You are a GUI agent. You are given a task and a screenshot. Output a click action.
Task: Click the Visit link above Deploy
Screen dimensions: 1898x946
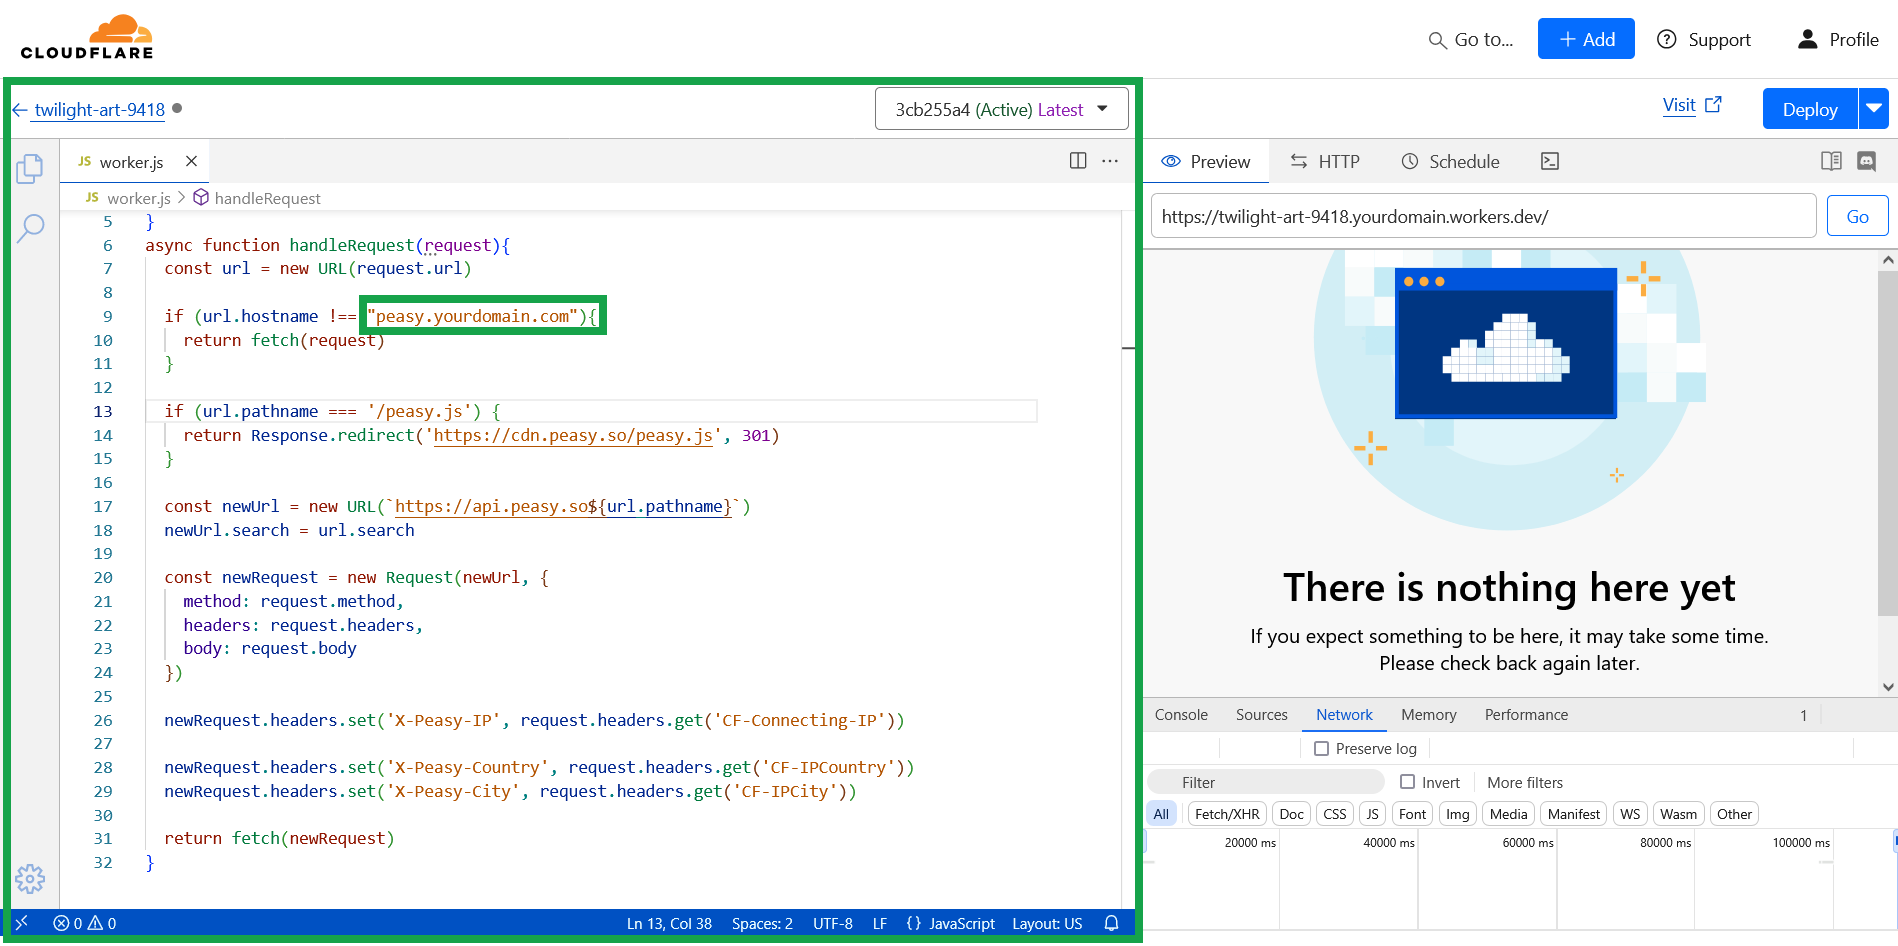pos(1679,104)
